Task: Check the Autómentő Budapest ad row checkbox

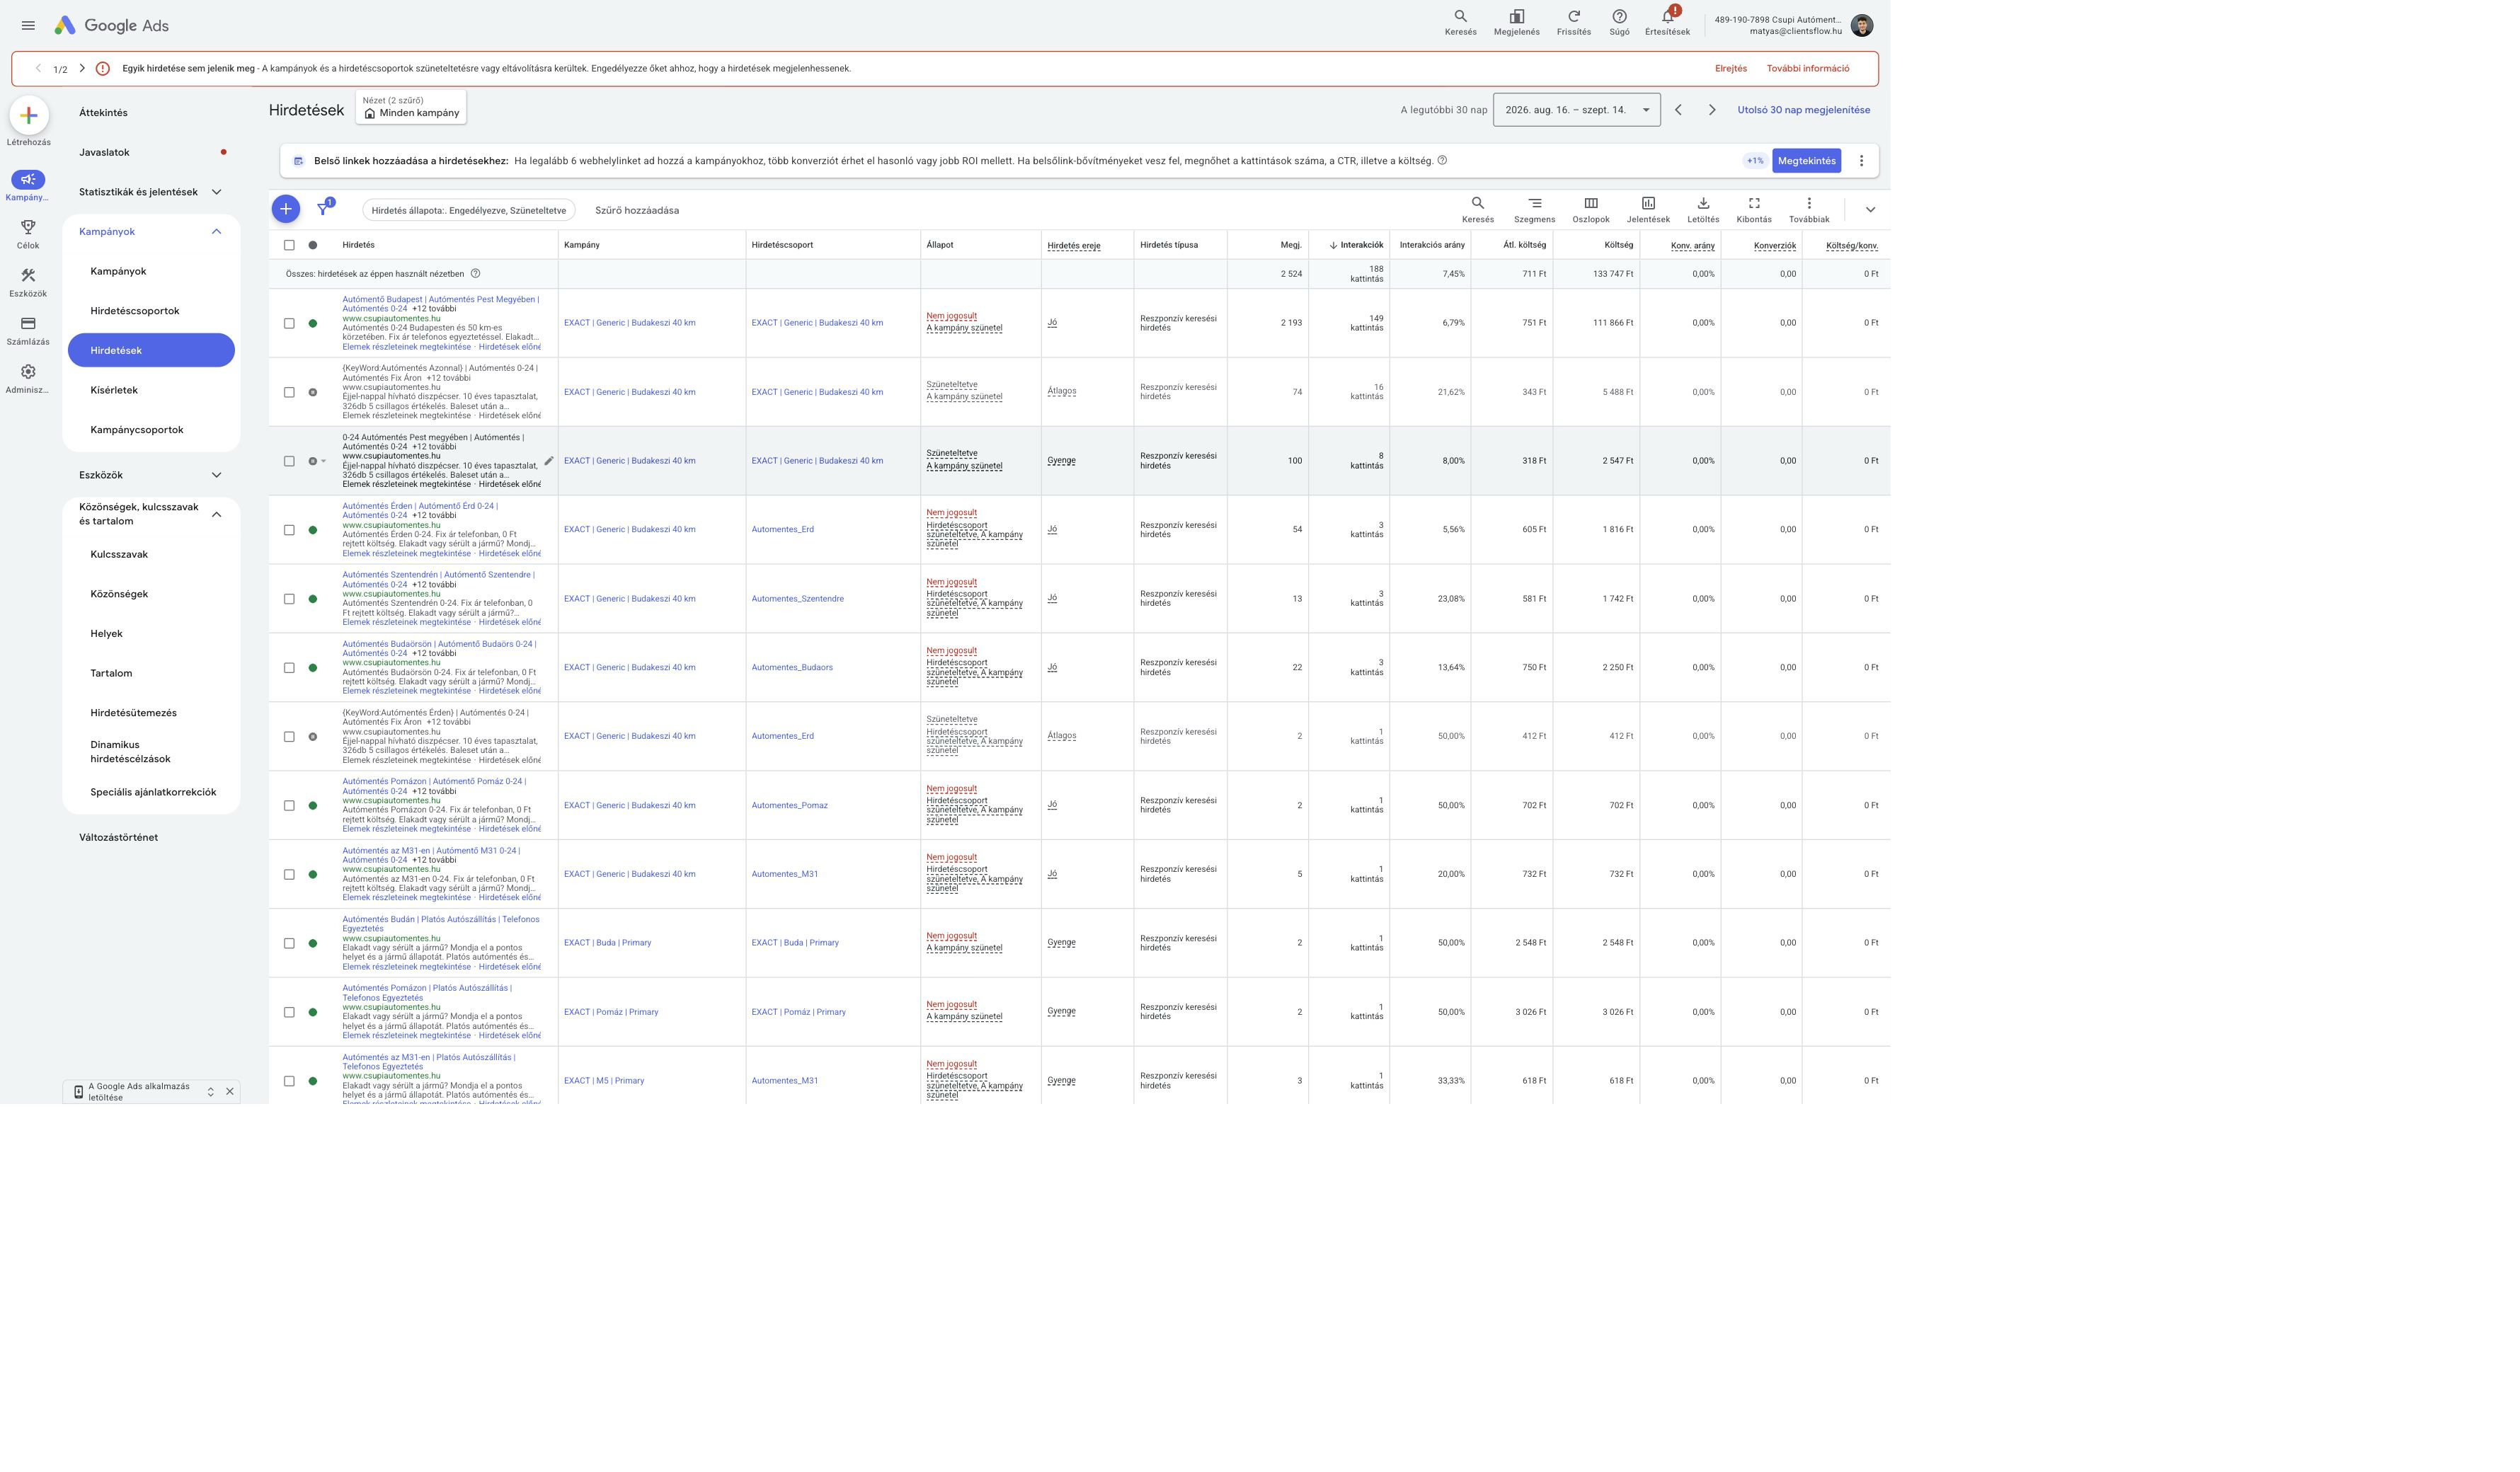Action: 289,323
